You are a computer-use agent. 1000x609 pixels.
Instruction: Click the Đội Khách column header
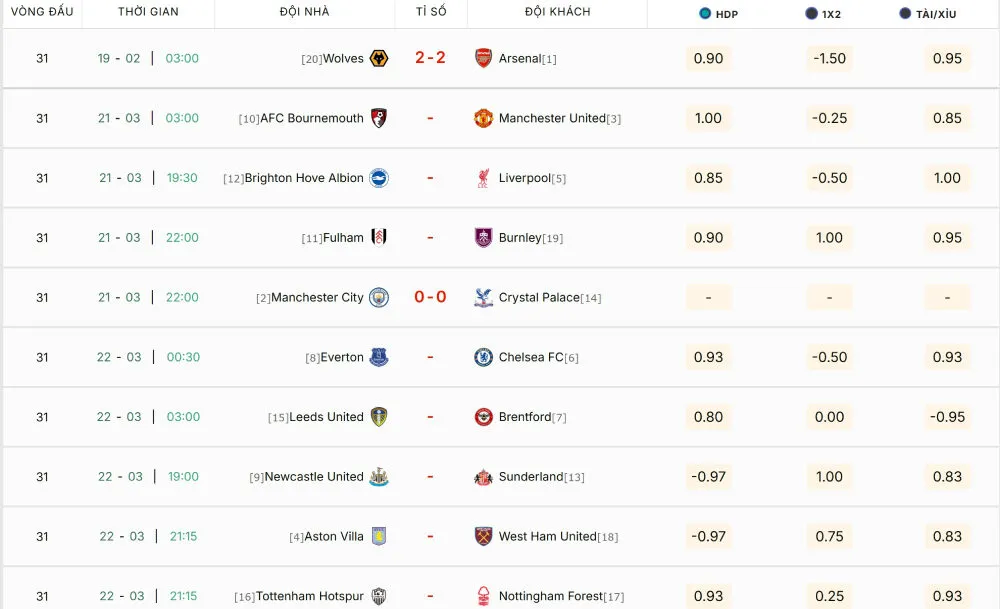pyautogui.click(x=557, y=12)
